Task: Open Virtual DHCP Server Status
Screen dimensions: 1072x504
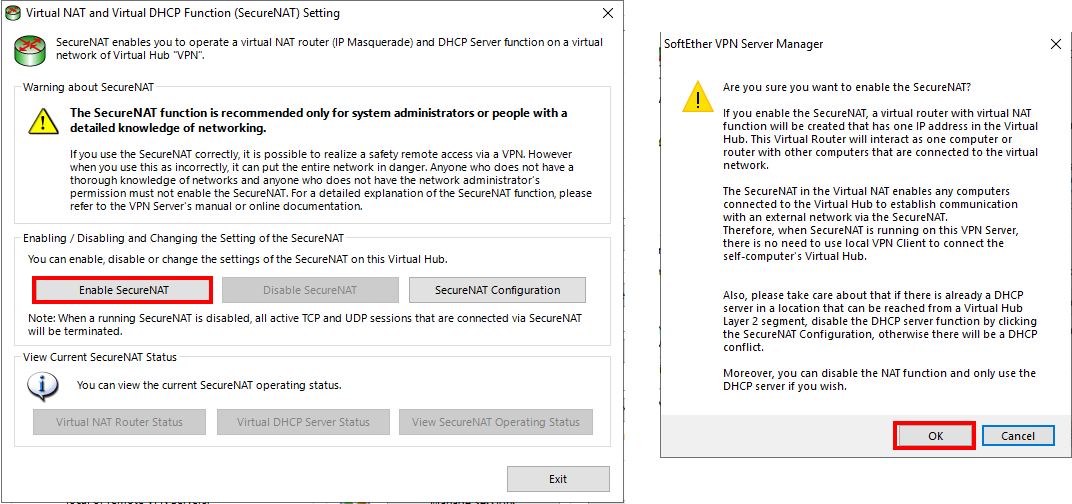Action: coord(304,422)
